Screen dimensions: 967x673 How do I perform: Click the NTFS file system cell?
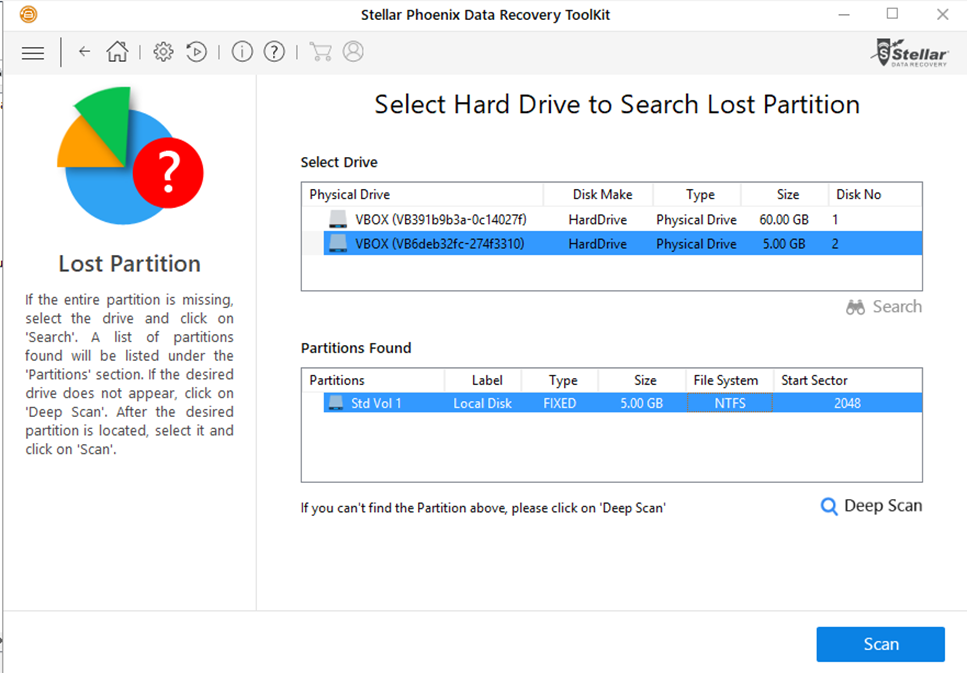(730, 403)
